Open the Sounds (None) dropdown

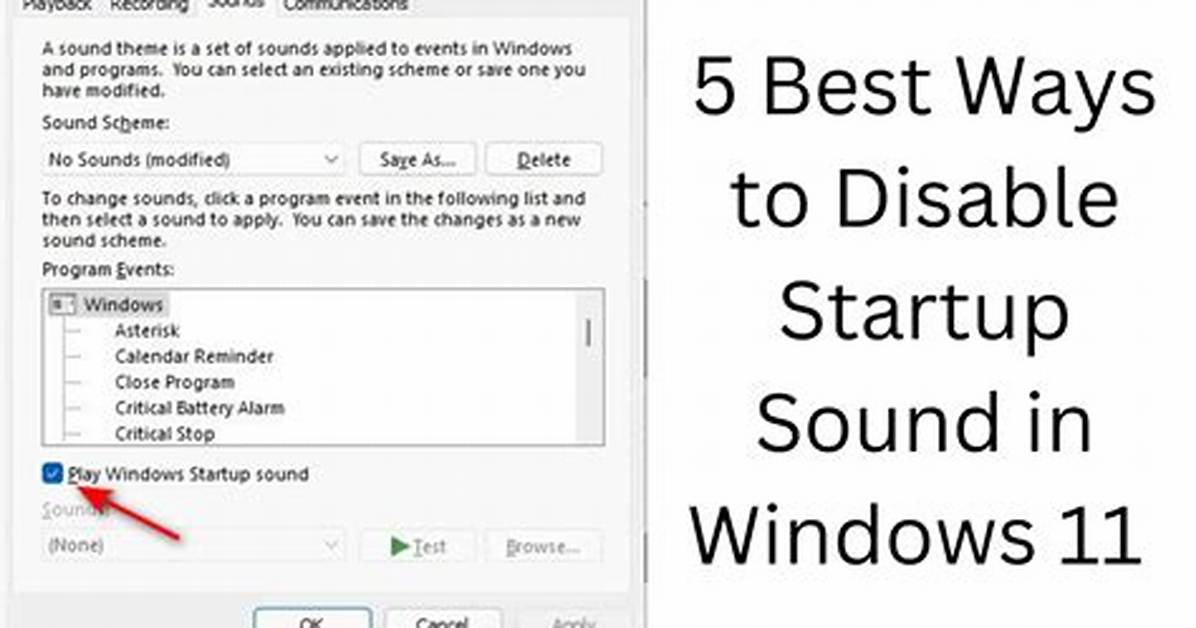pos(193,546)
